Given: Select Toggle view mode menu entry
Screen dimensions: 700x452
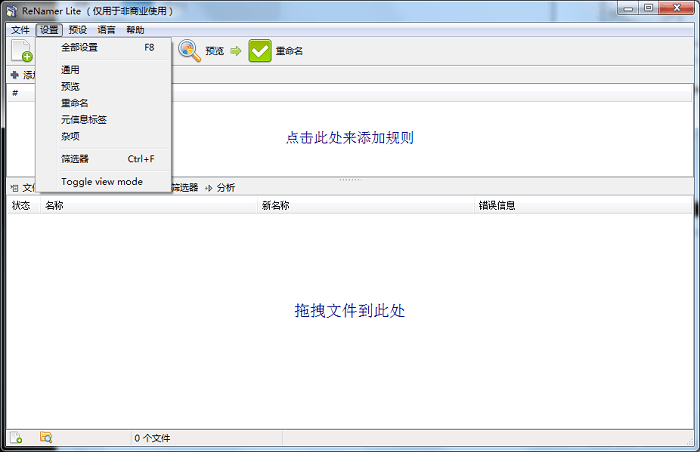Looking at the screenshot, I should 104,181.
